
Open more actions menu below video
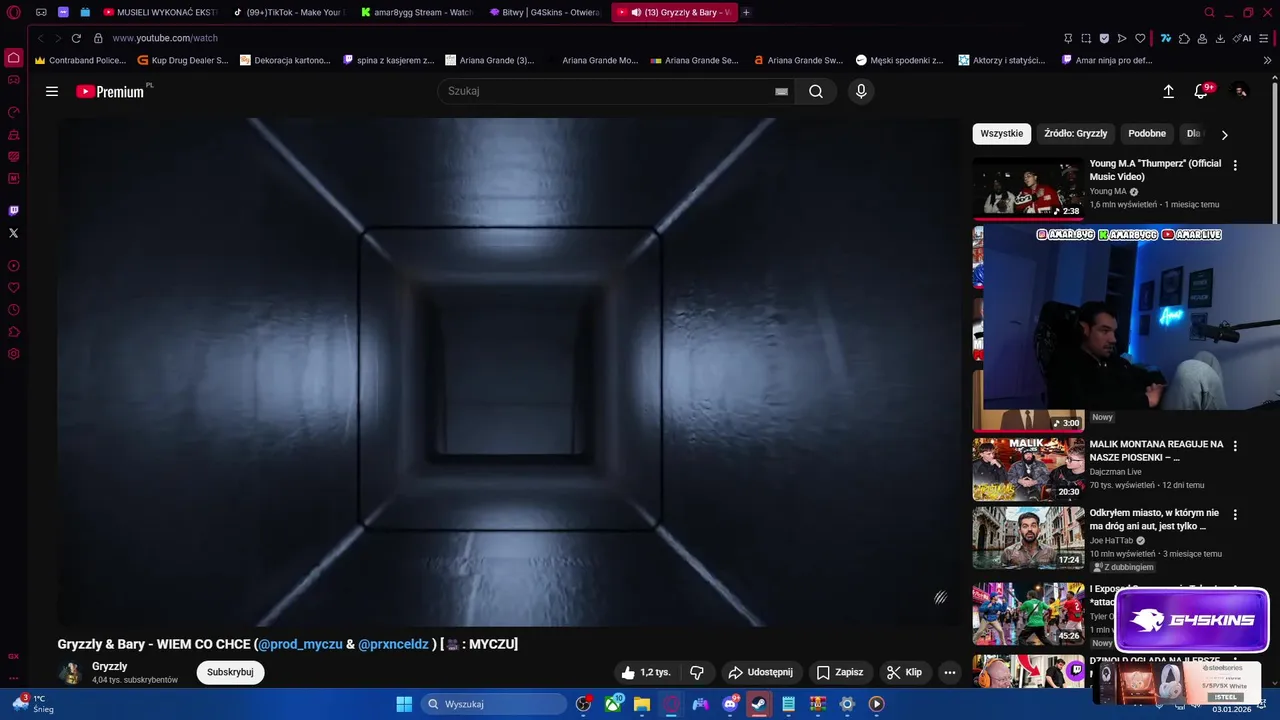950,672
